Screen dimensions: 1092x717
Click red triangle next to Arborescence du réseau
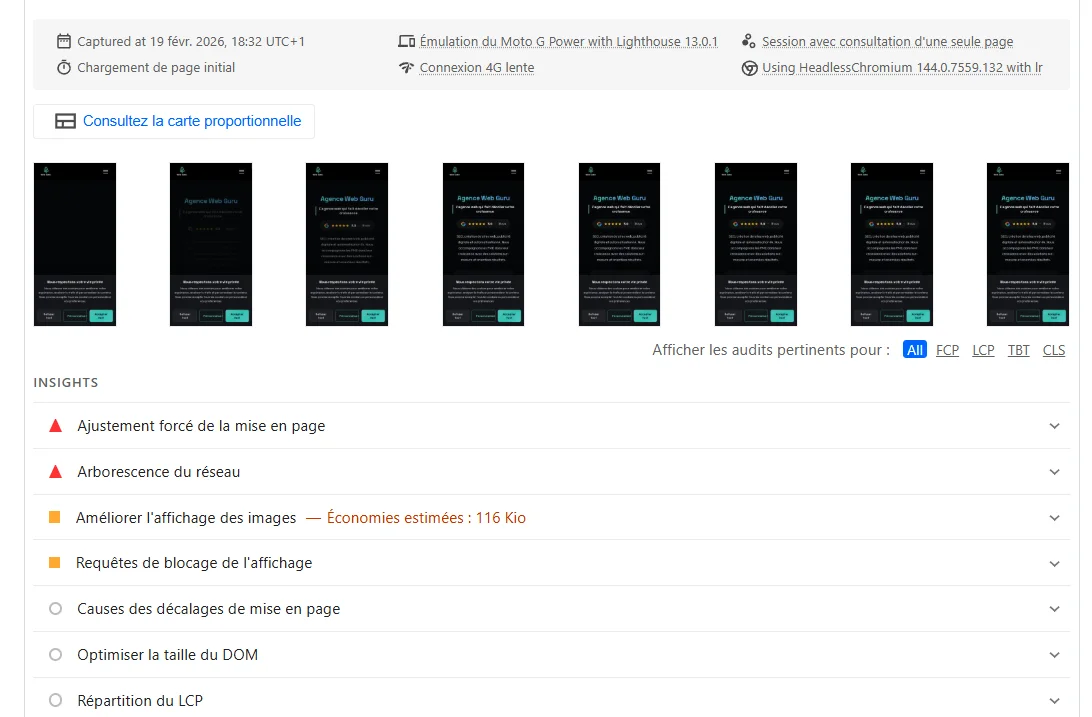(56, 472)
